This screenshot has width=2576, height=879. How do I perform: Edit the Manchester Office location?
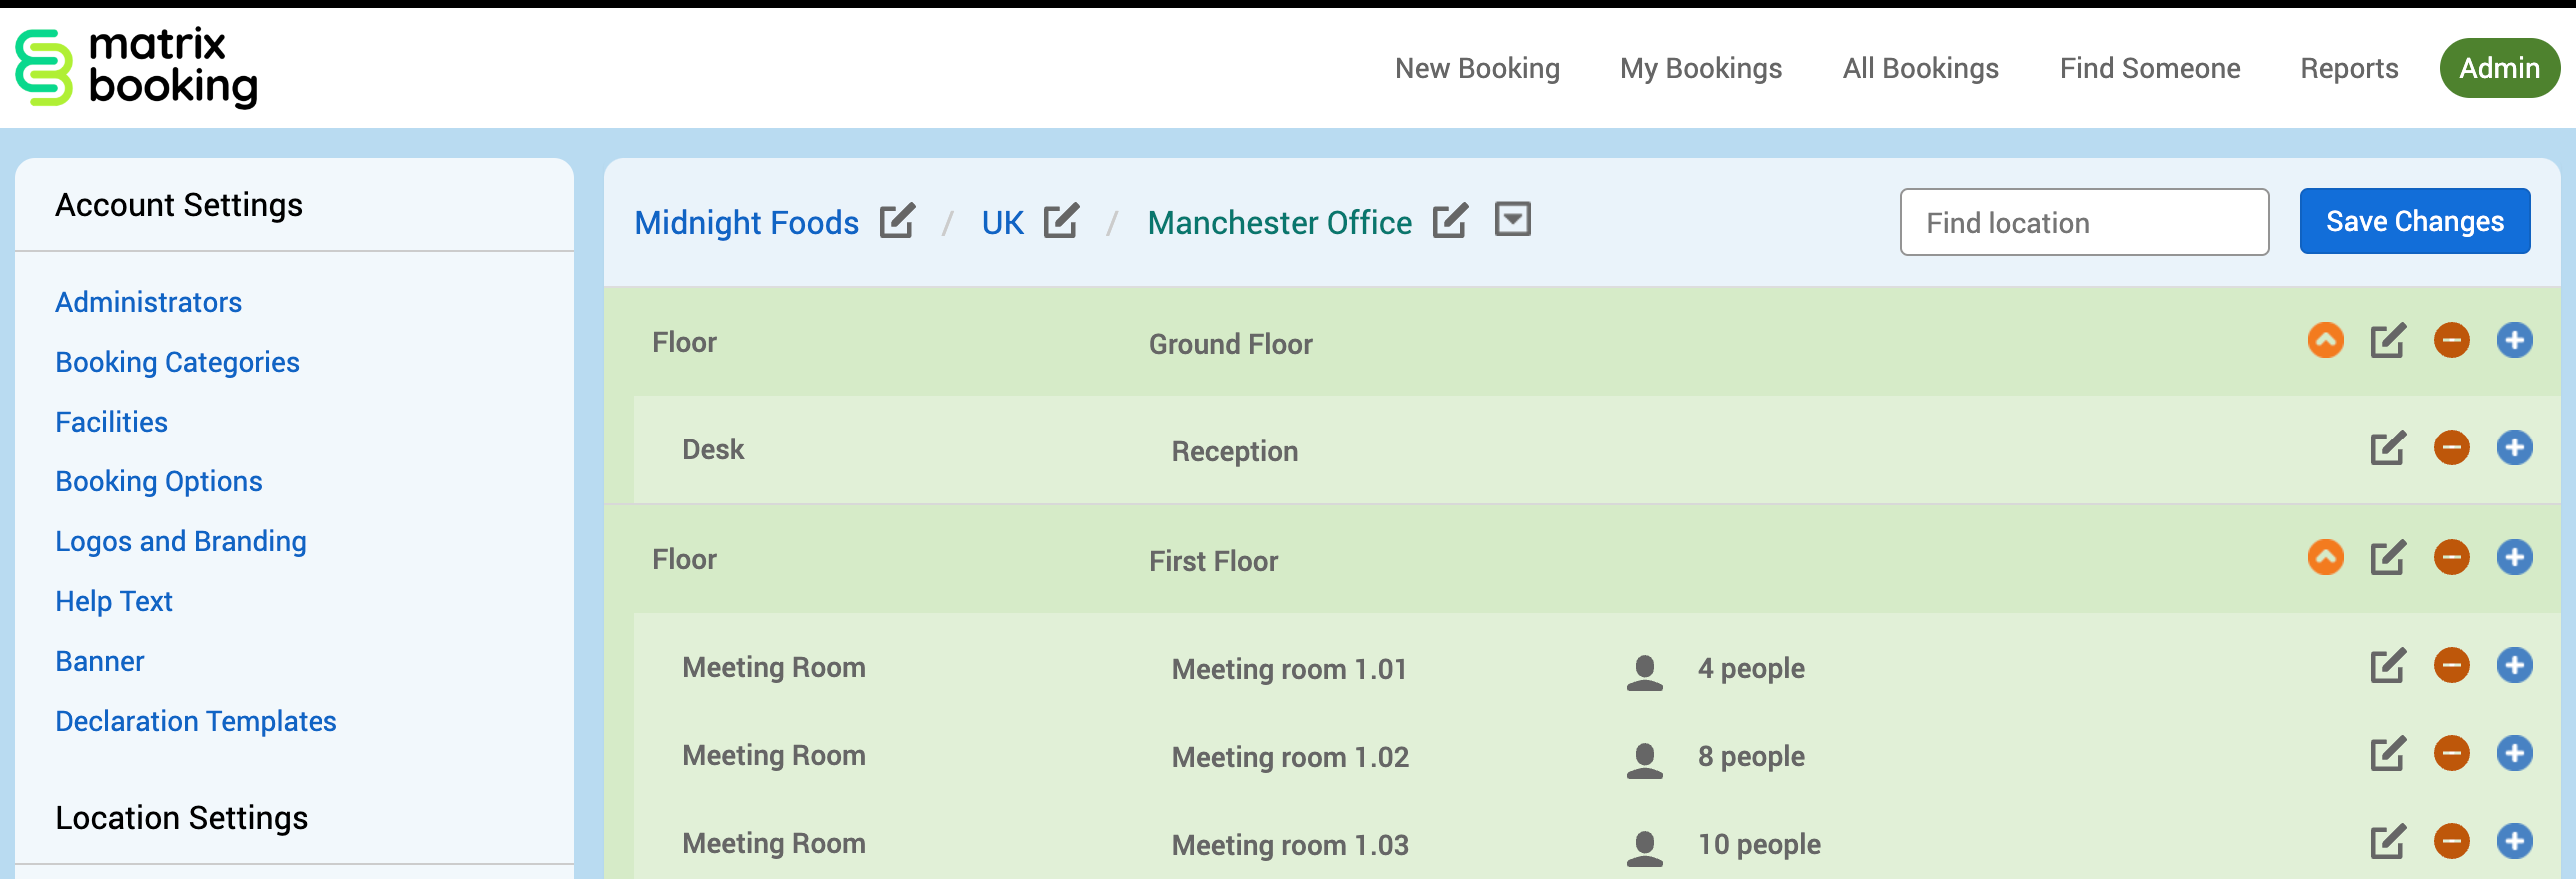point(1449,221)
